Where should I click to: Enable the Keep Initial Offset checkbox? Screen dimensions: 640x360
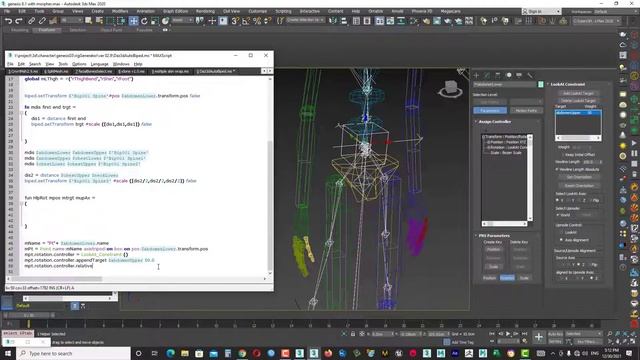tap(563, 155)
